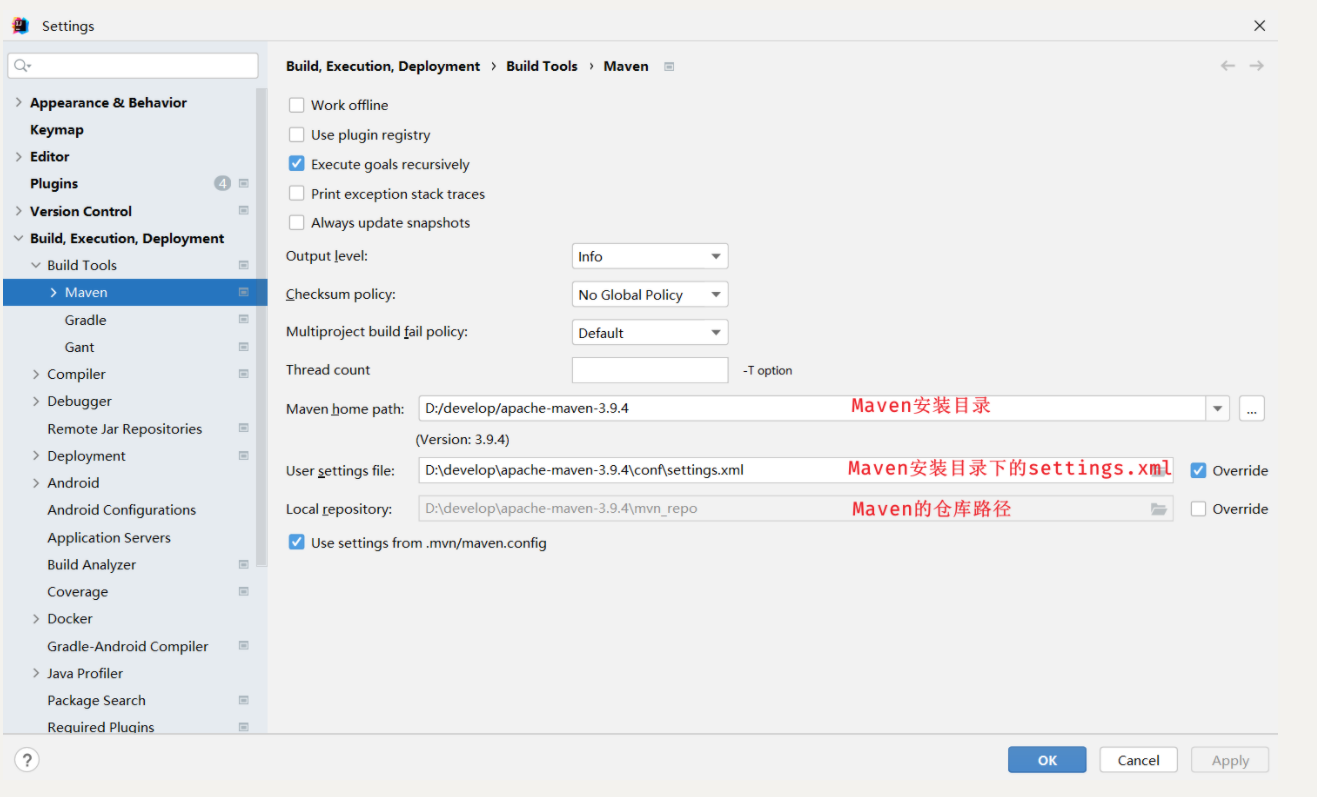Screen dimensions: 1317x797
Task: Enable the Work offline checkbox
Action: [297, 105]
